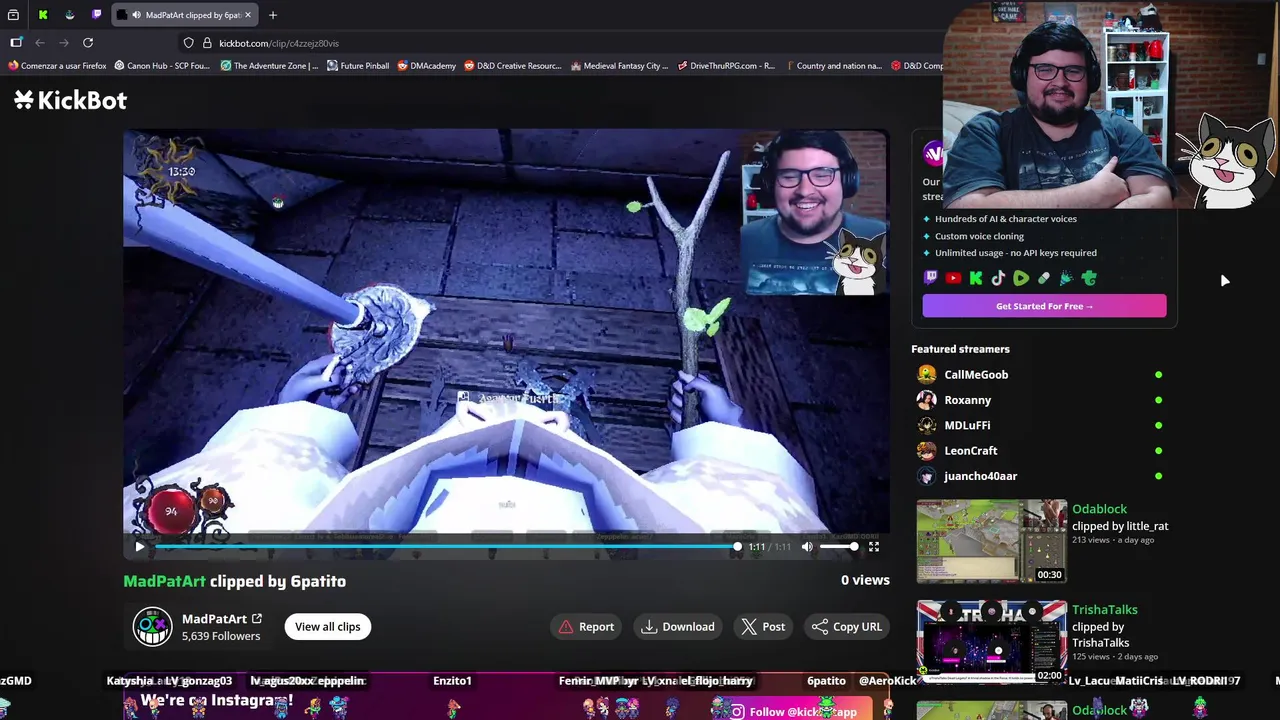Click the MadPatArt avatar
The height and width of the screenshot is (720, 1280).
153,627
